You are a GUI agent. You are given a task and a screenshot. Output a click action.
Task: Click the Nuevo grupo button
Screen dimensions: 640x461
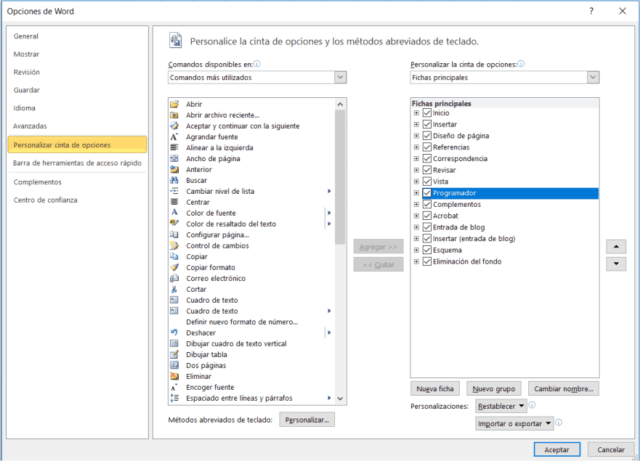pos(494,389)
